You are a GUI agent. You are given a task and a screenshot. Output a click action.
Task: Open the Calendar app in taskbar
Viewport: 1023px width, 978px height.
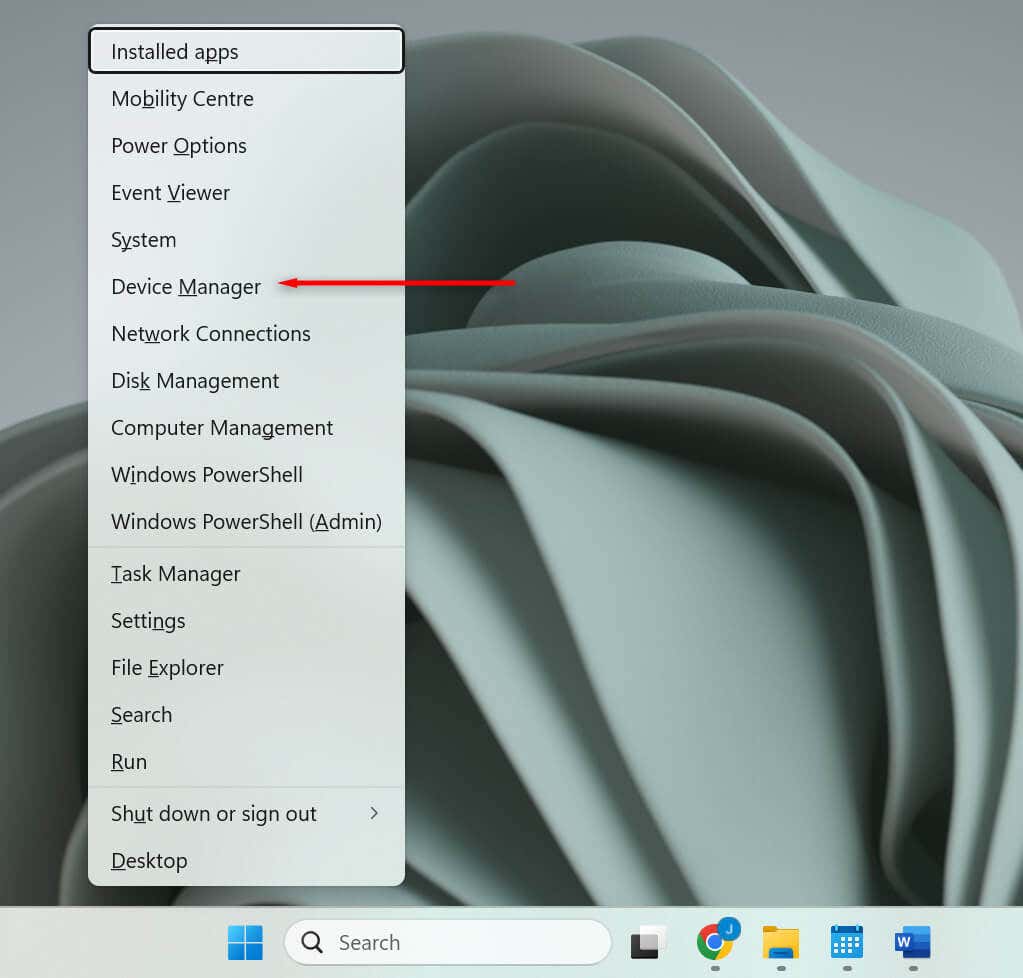(846, 942)
